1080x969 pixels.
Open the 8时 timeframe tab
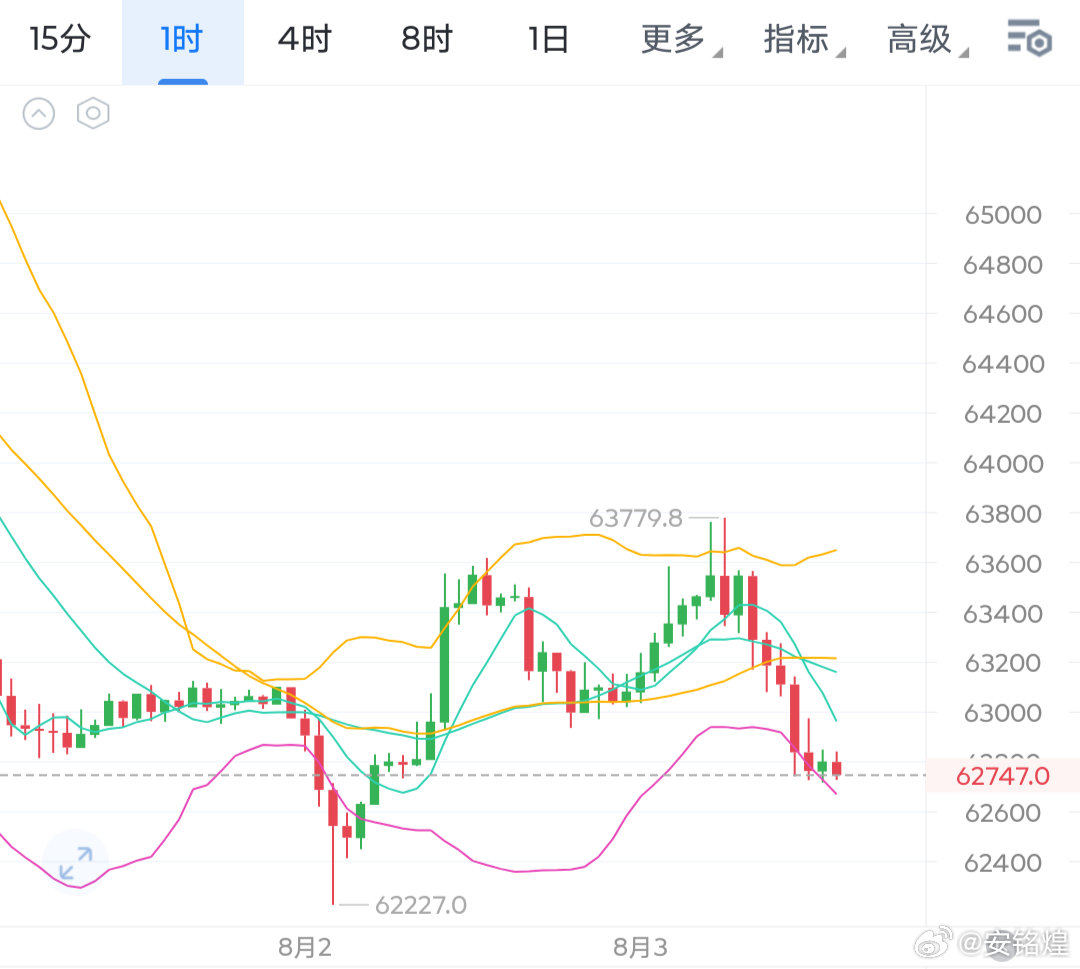(x=427, y=39)
